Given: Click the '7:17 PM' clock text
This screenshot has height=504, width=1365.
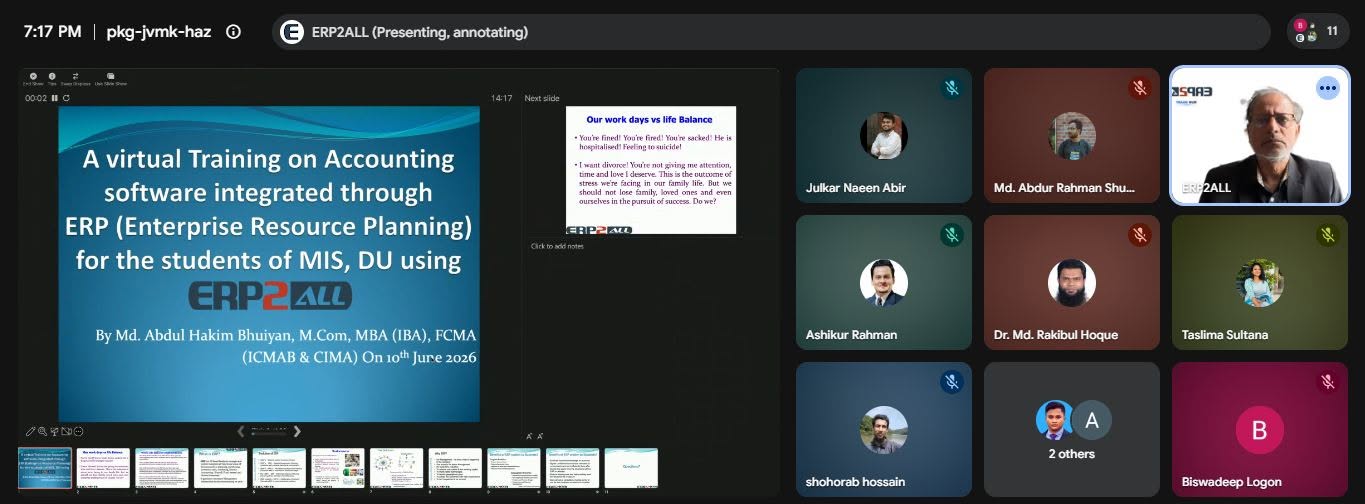Looking at the screenshot, I should (x=52, y=31).
